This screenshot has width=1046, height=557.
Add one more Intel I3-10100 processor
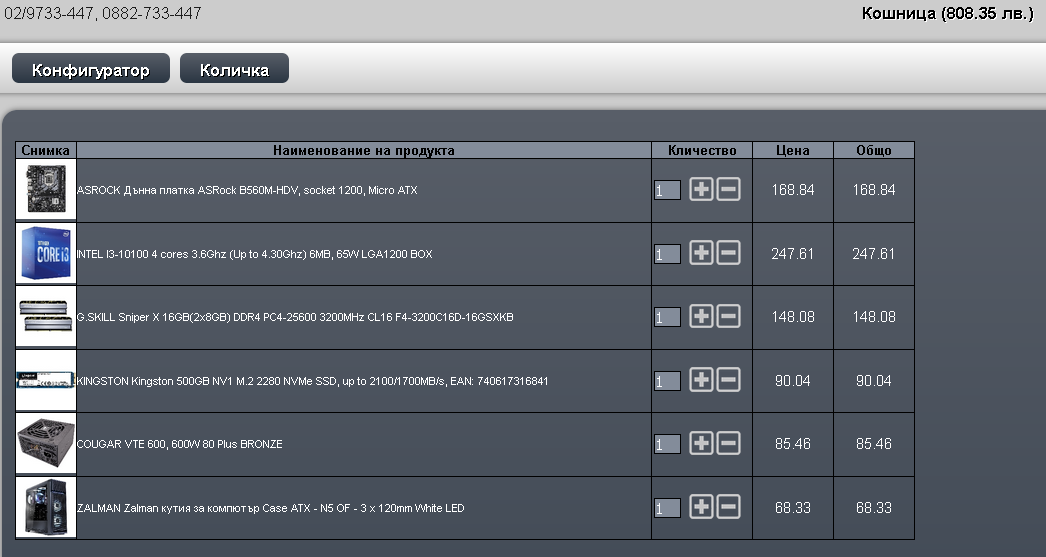[701, 253]
